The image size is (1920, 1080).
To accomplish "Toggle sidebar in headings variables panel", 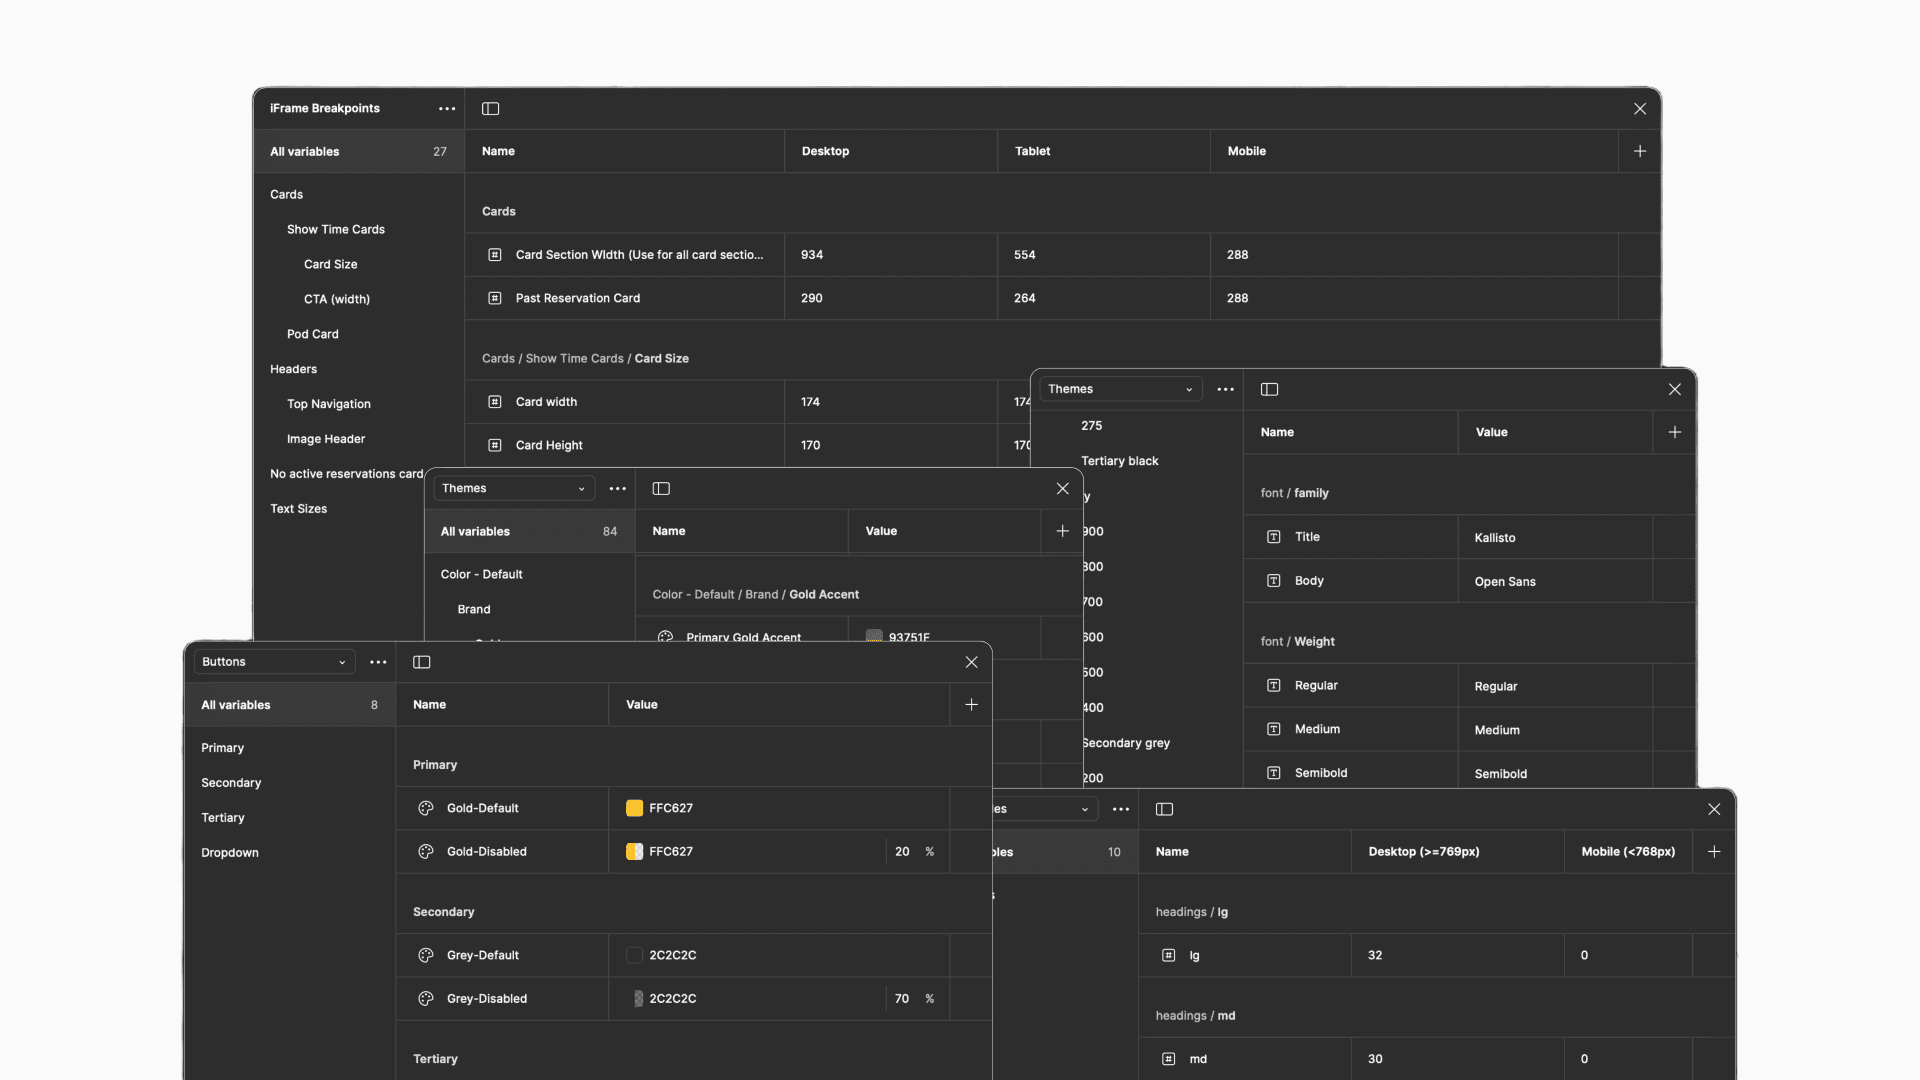I will point(1165,809).
